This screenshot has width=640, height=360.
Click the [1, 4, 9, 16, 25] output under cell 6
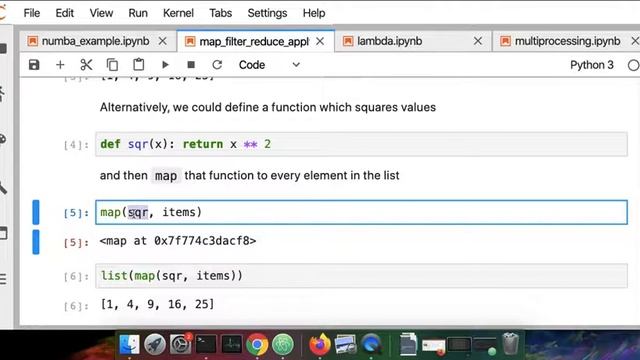[x=157, y=304]
